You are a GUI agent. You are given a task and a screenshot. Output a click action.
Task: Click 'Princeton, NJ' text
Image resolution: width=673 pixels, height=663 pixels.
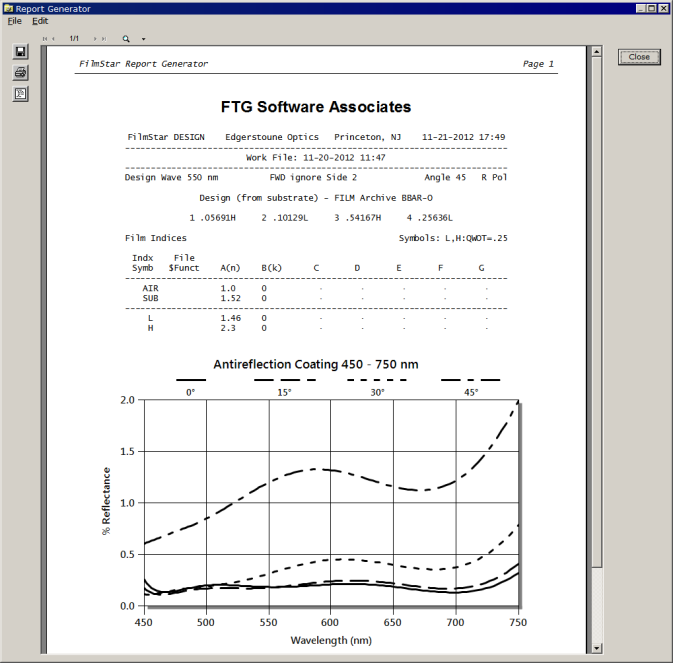[x=367, y=137]
